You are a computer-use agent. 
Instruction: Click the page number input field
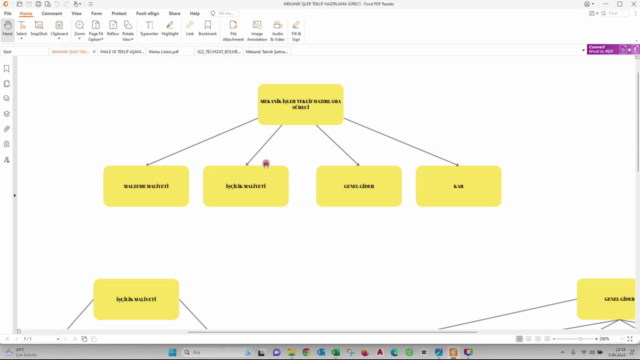point(40,339)
